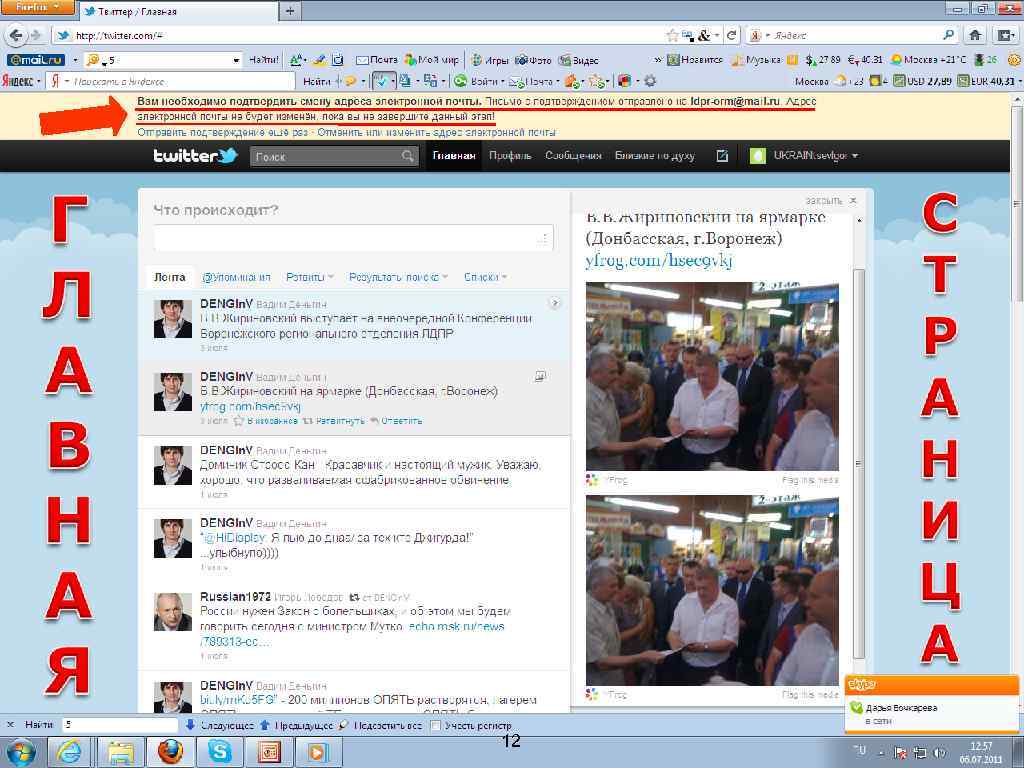Select the Главная tab in Twitter header
The image size is (1024, 768).
coord(454,155)
